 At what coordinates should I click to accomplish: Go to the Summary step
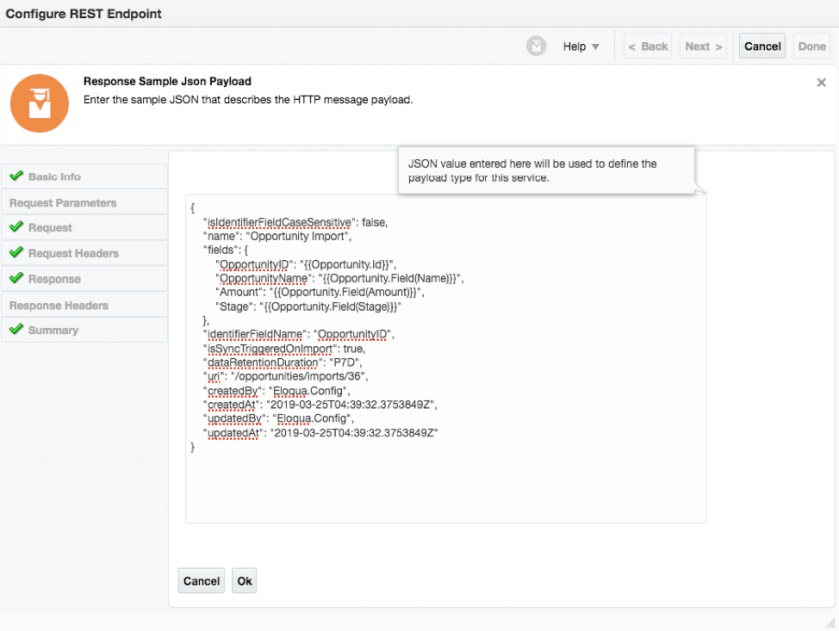click(x=53, y=330)
